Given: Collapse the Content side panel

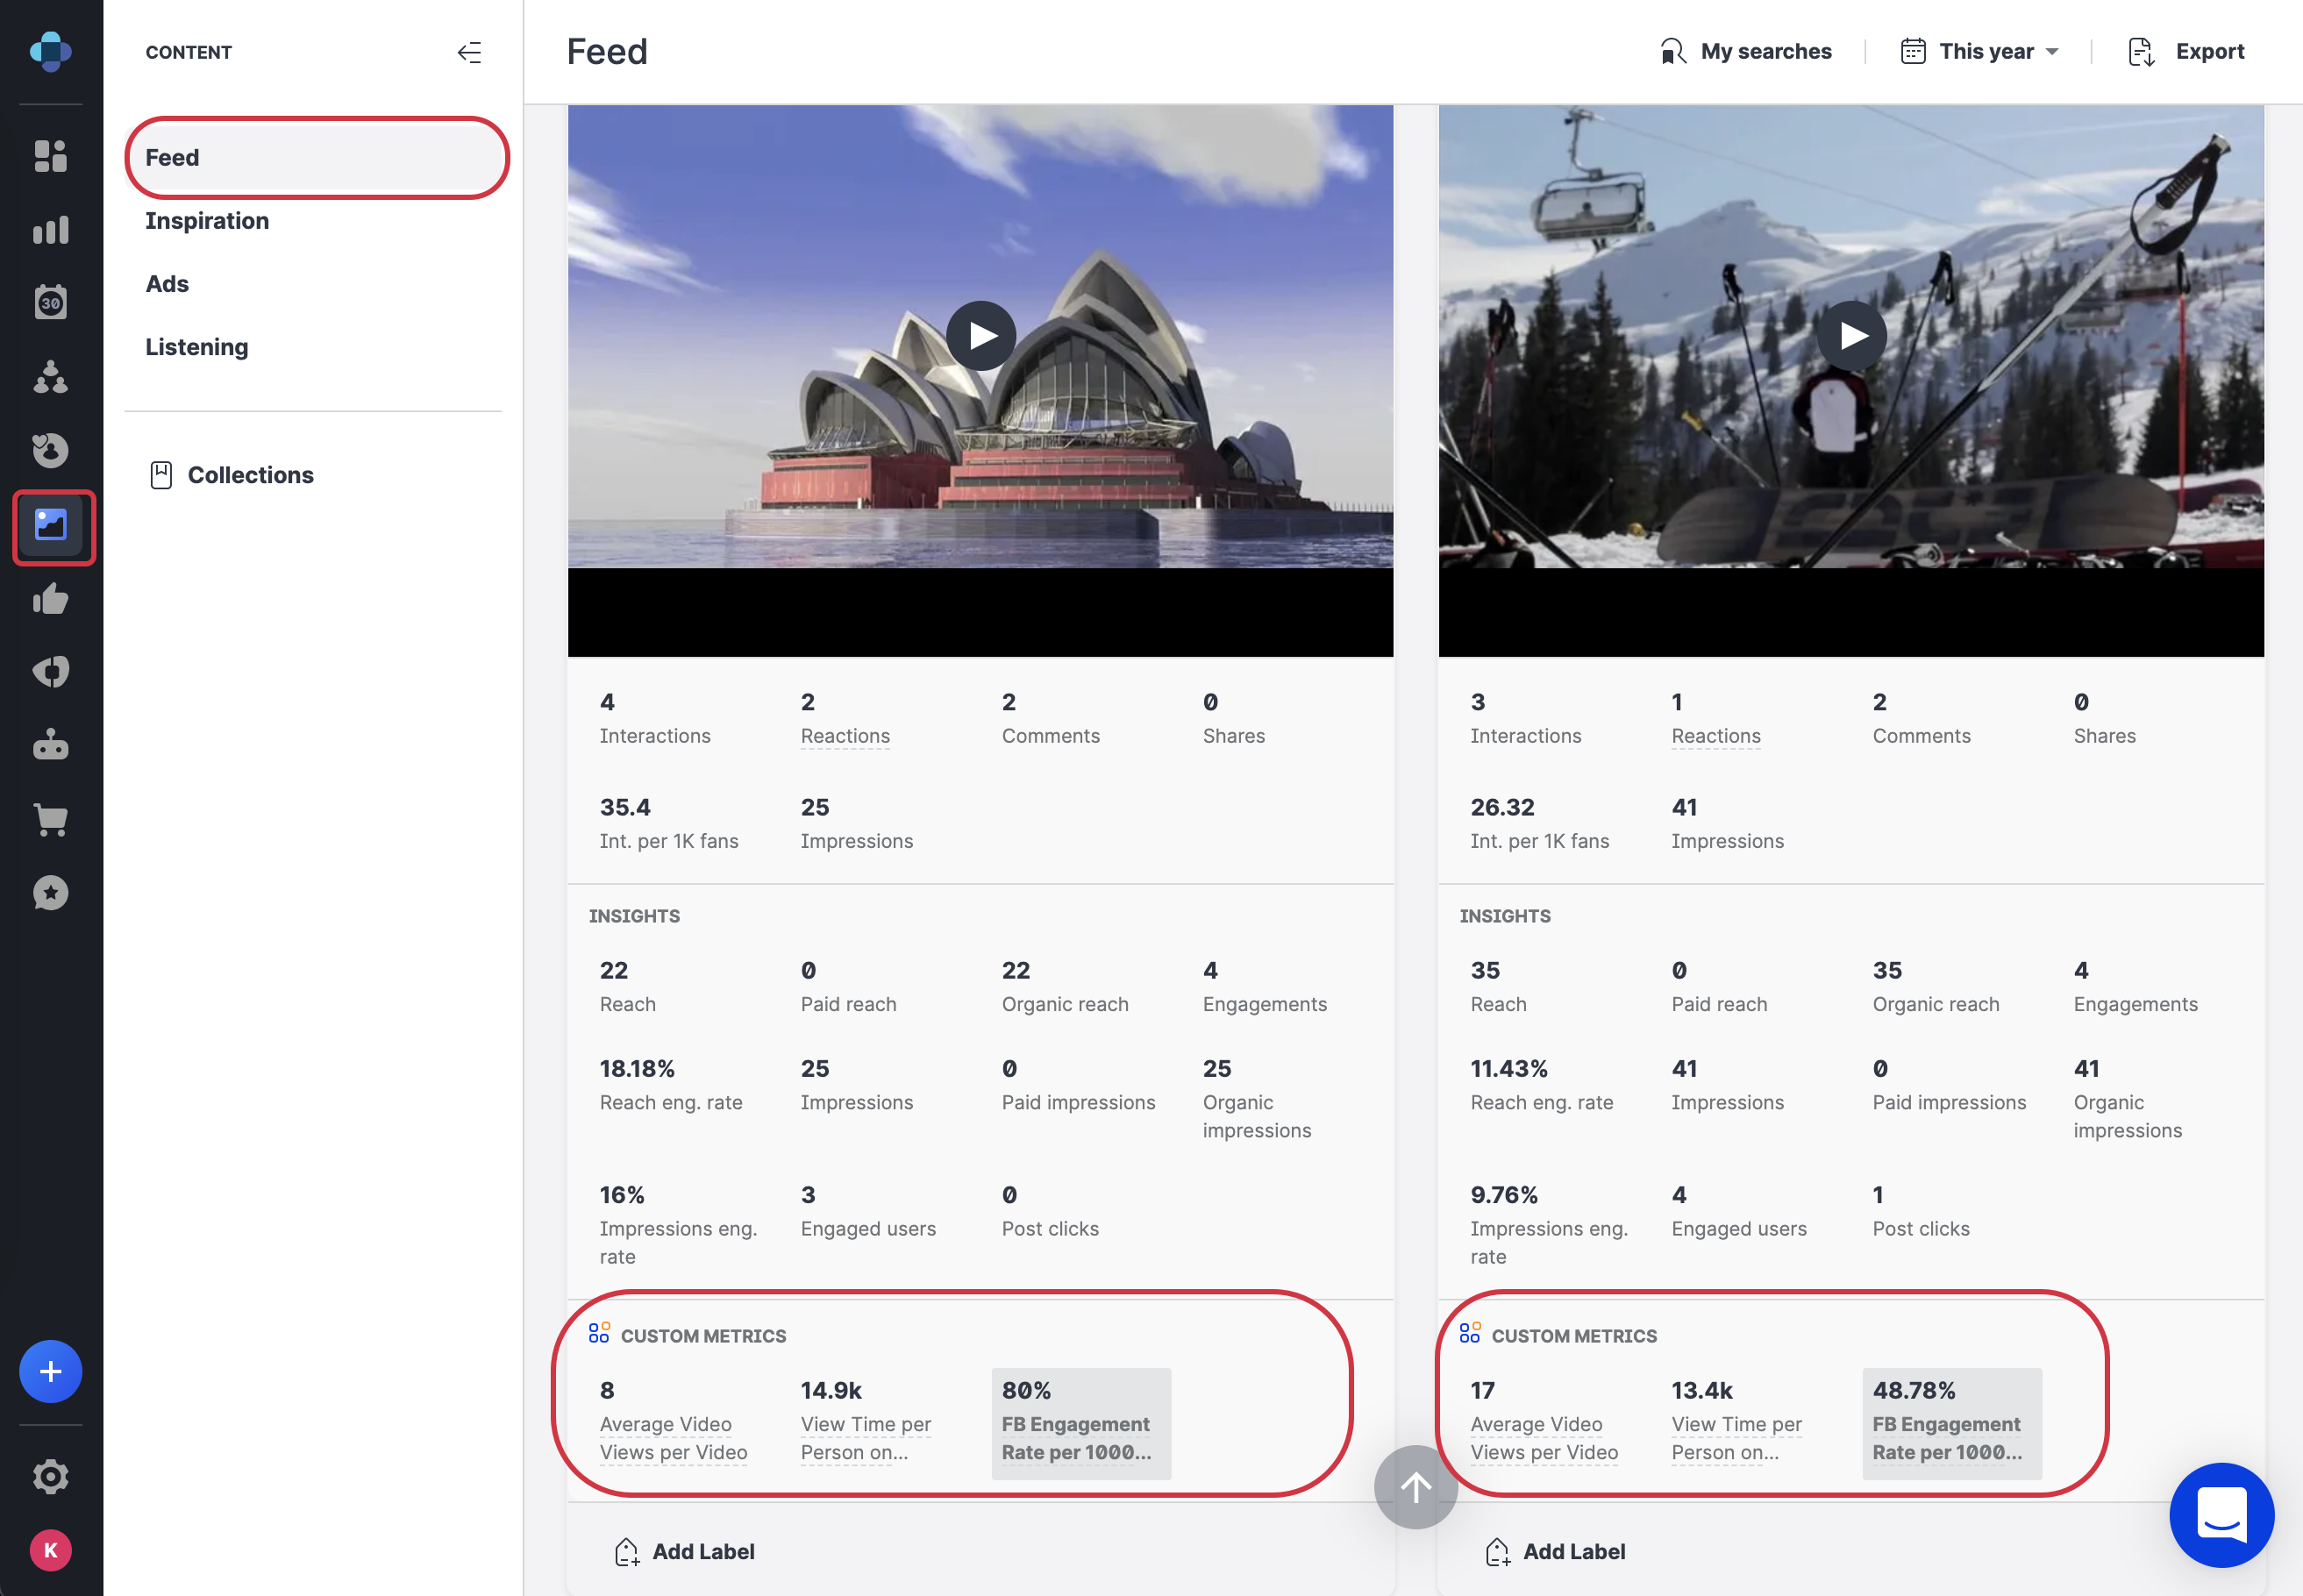Looking at the screenshot, I should [469, 52].
